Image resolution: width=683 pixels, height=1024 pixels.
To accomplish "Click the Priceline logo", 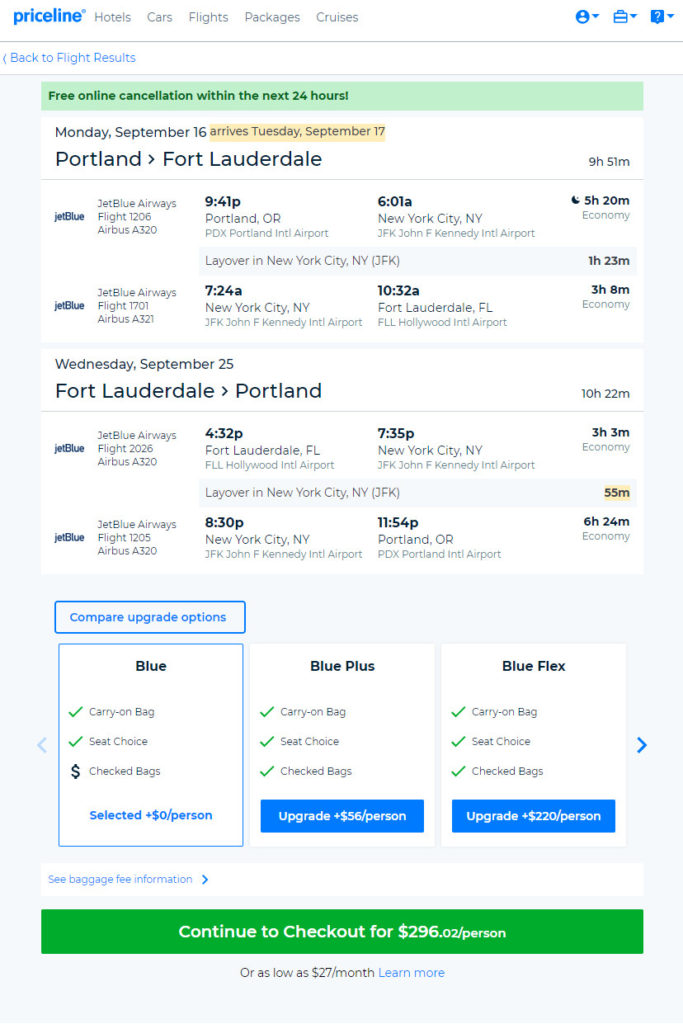I will coord(49,16).
